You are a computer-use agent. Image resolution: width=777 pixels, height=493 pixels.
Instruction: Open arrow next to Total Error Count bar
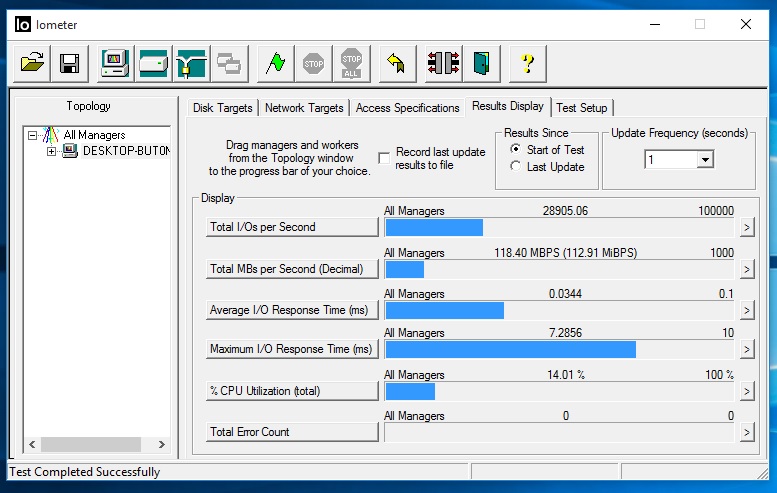pos(747,433)
